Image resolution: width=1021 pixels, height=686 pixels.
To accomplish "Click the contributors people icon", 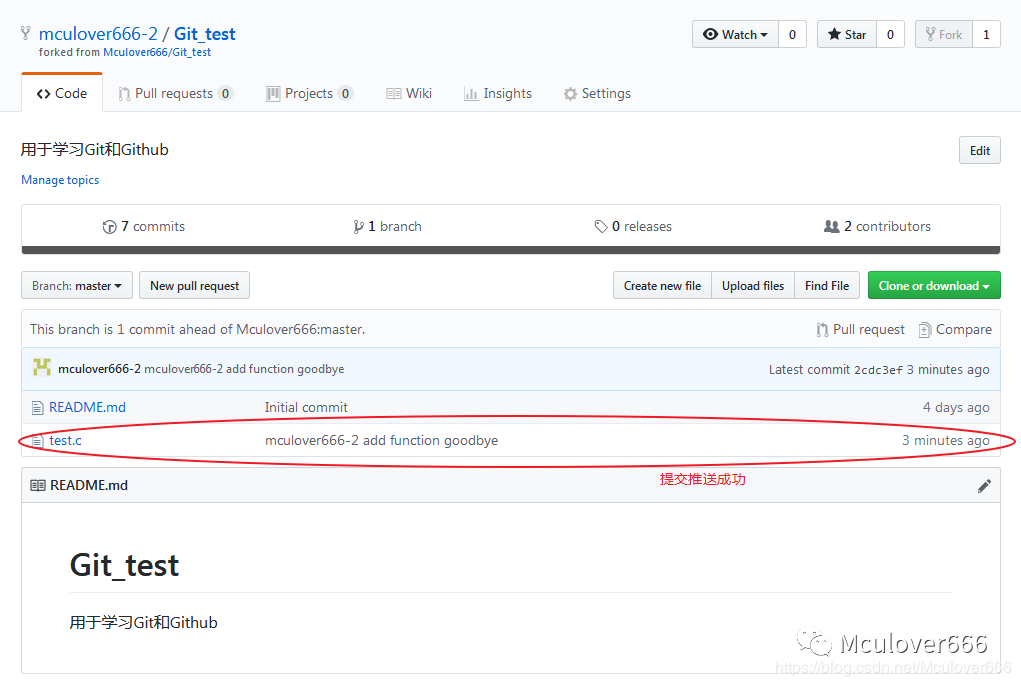I will [x=831, y=227].
